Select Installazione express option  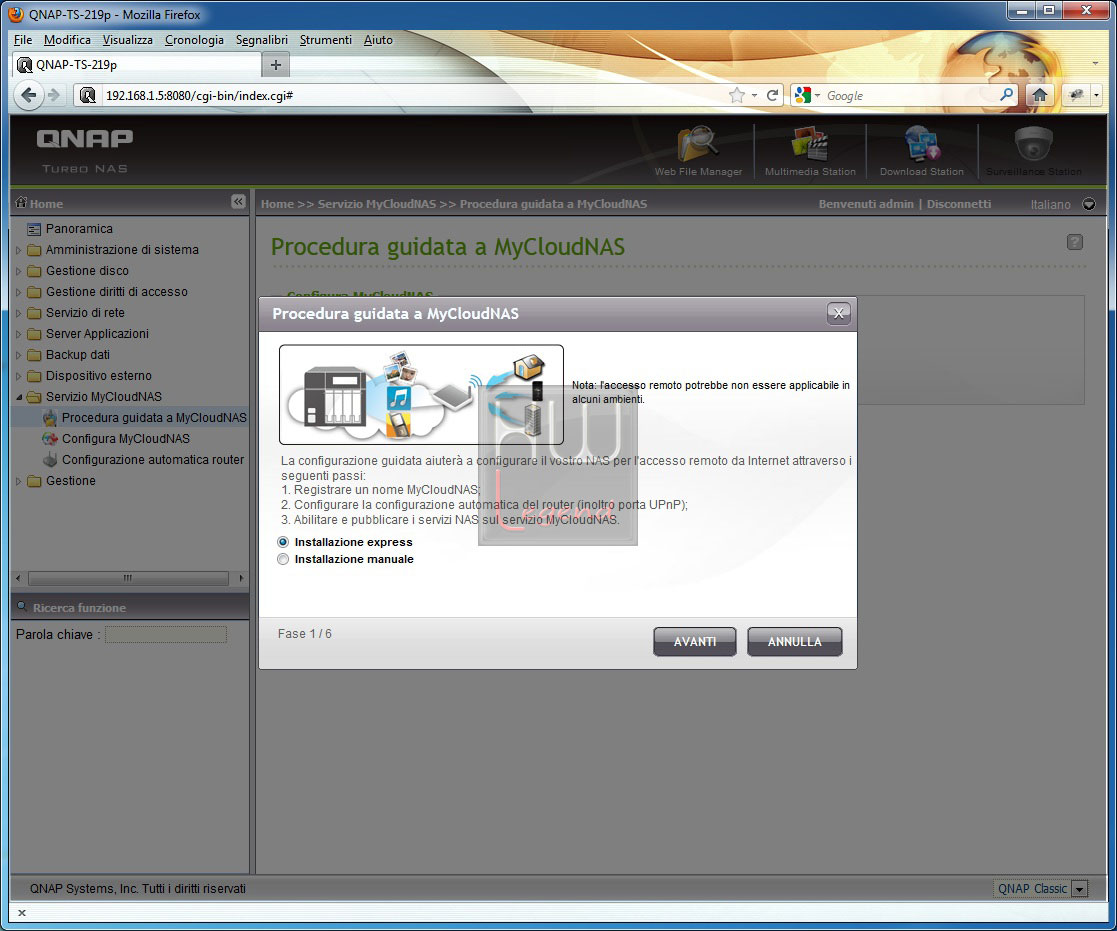pos(283,542)
